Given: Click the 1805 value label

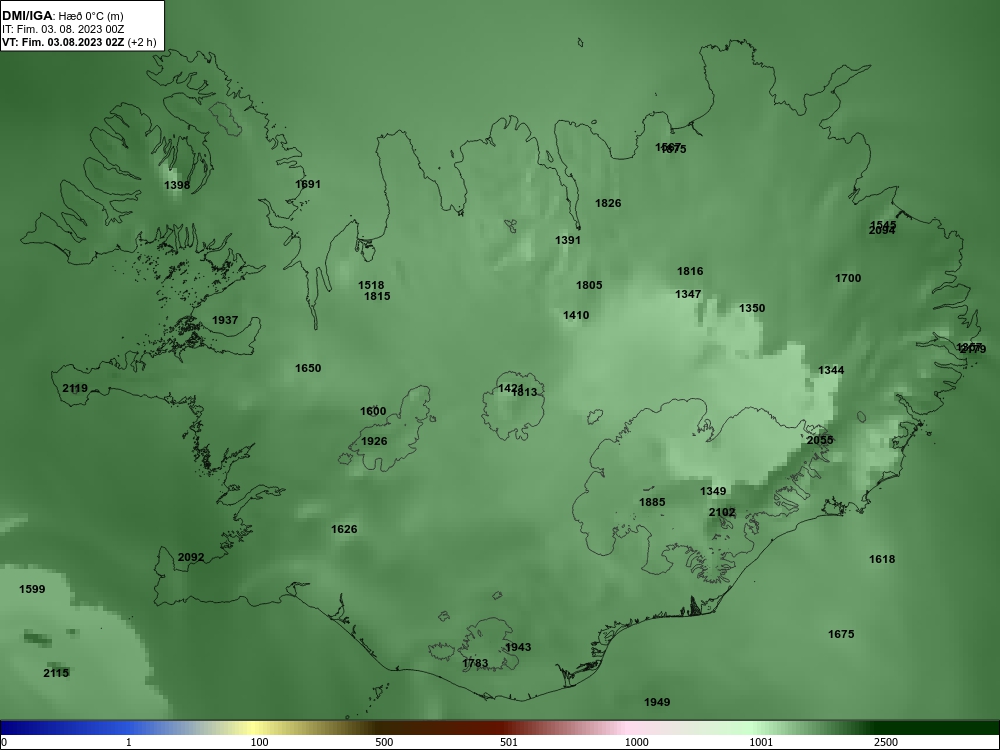Looking at the screenshot, I should pos(589,285).
